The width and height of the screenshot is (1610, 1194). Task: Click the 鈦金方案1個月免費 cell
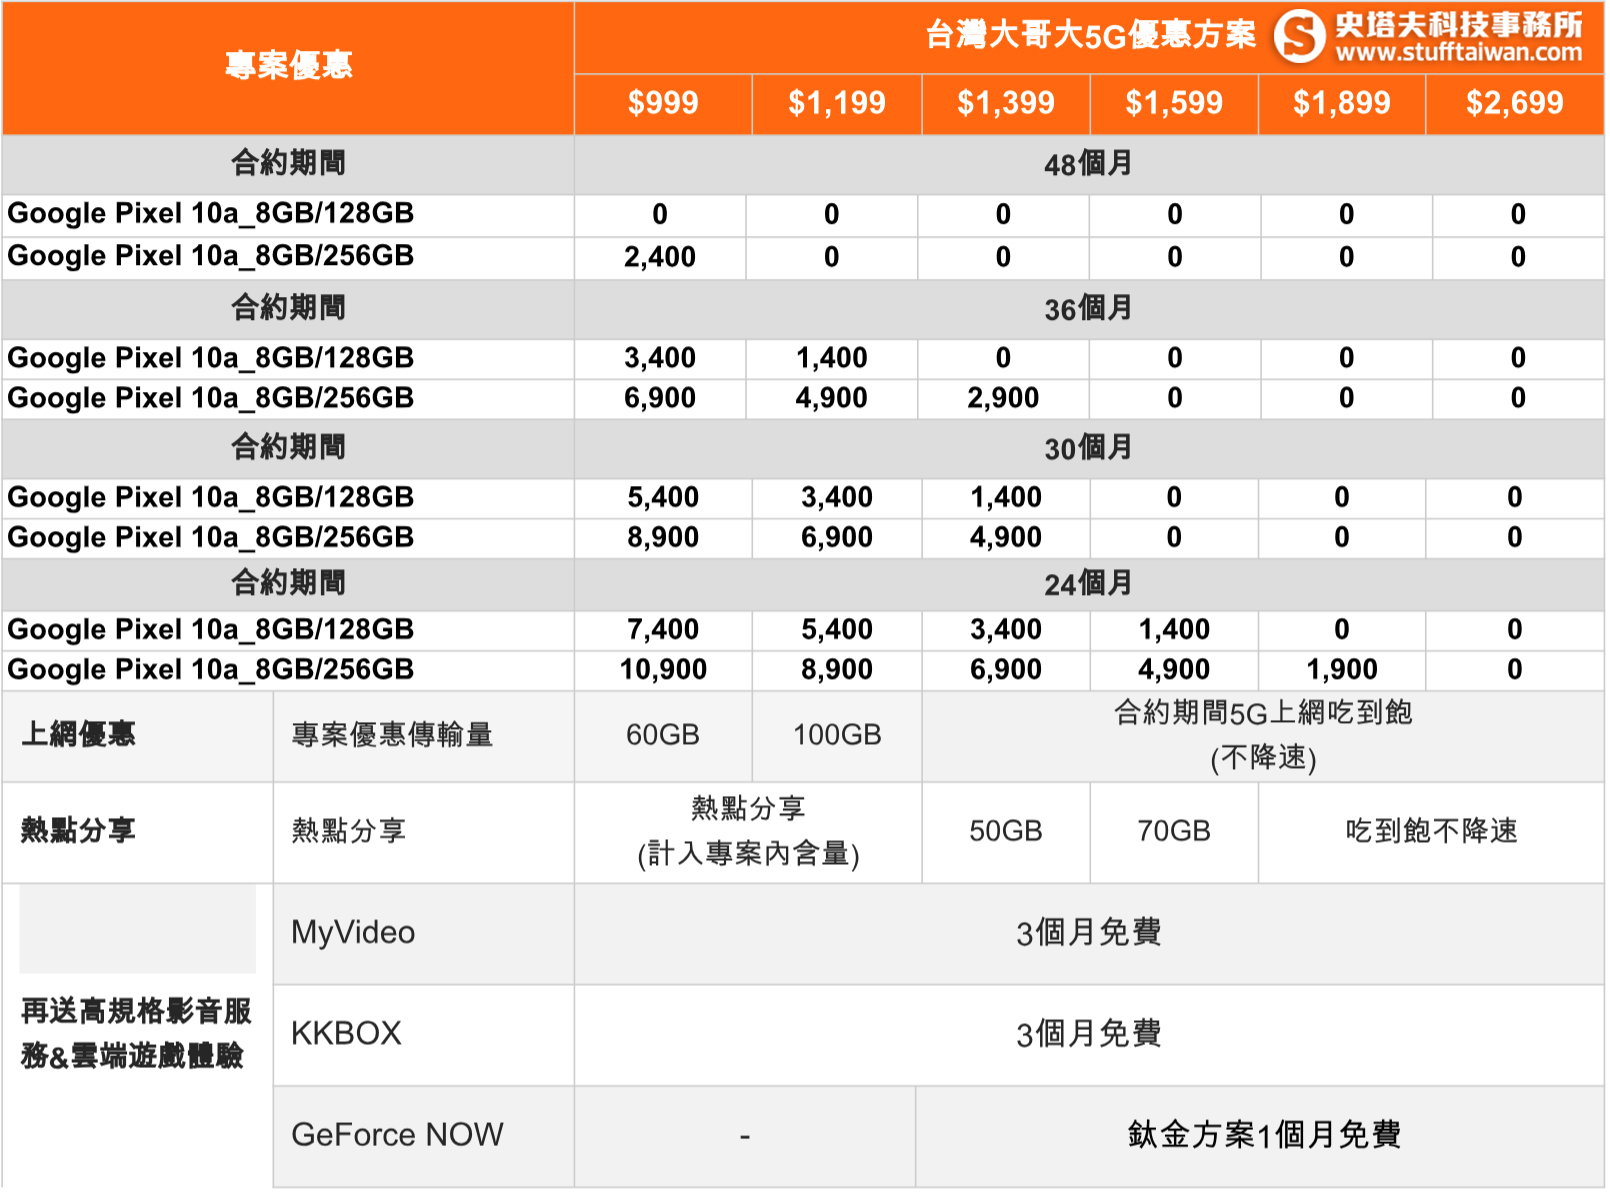tap(1263, 1135)
